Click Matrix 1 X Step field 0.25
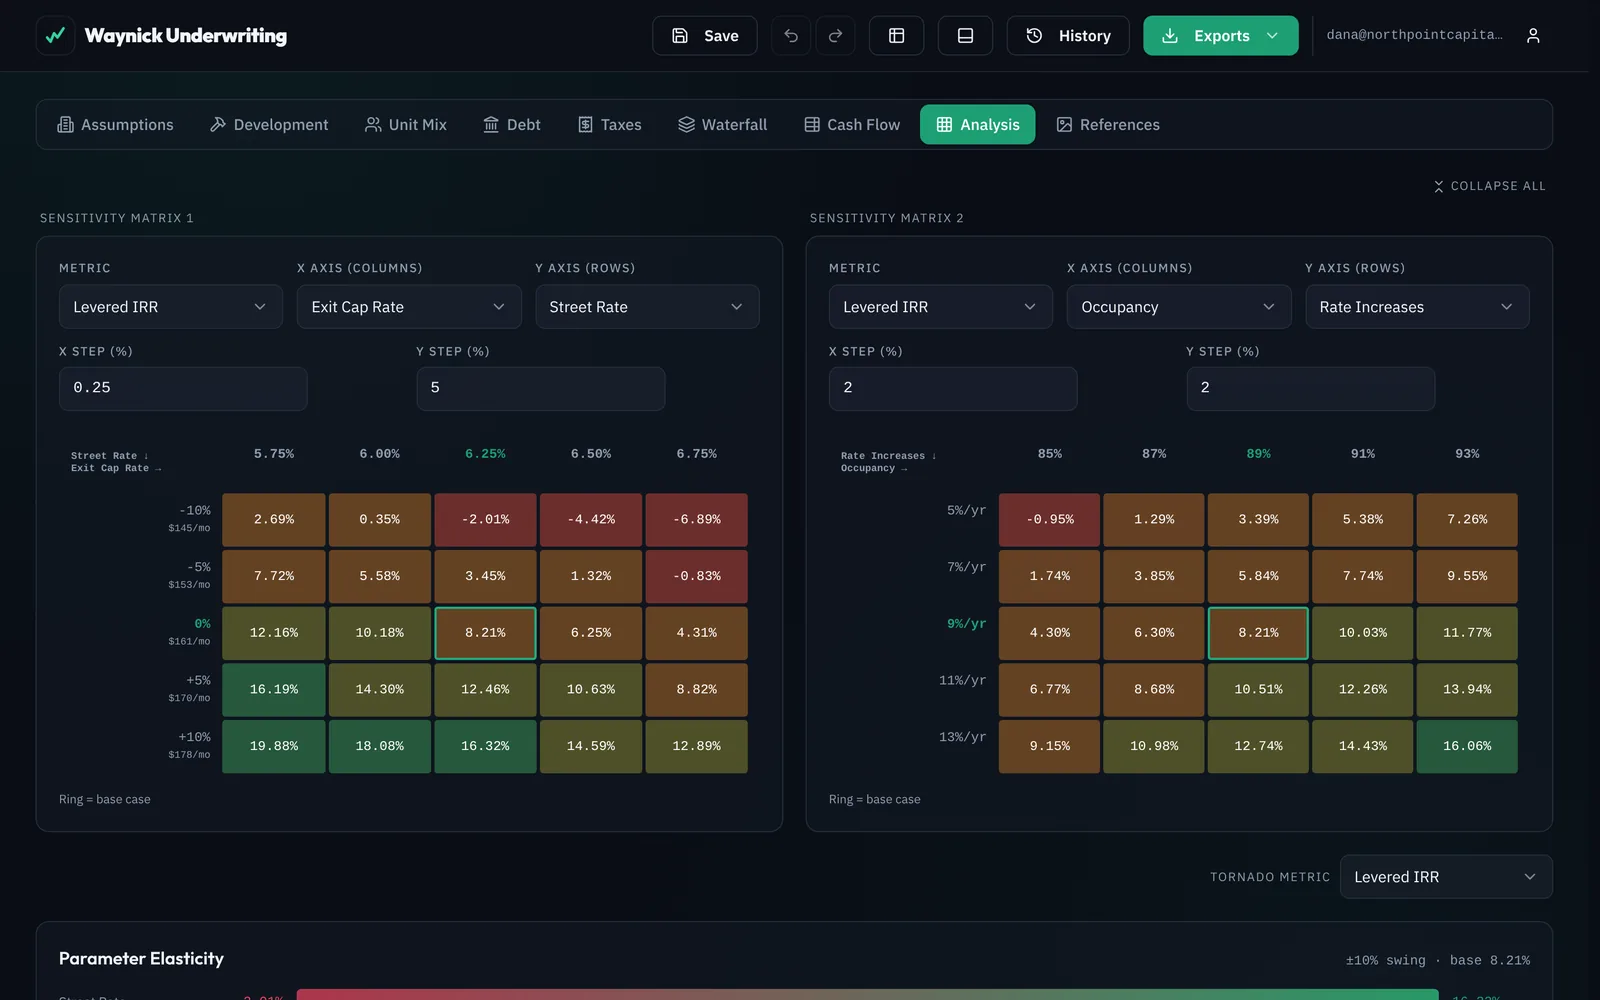 pos(183,388)
